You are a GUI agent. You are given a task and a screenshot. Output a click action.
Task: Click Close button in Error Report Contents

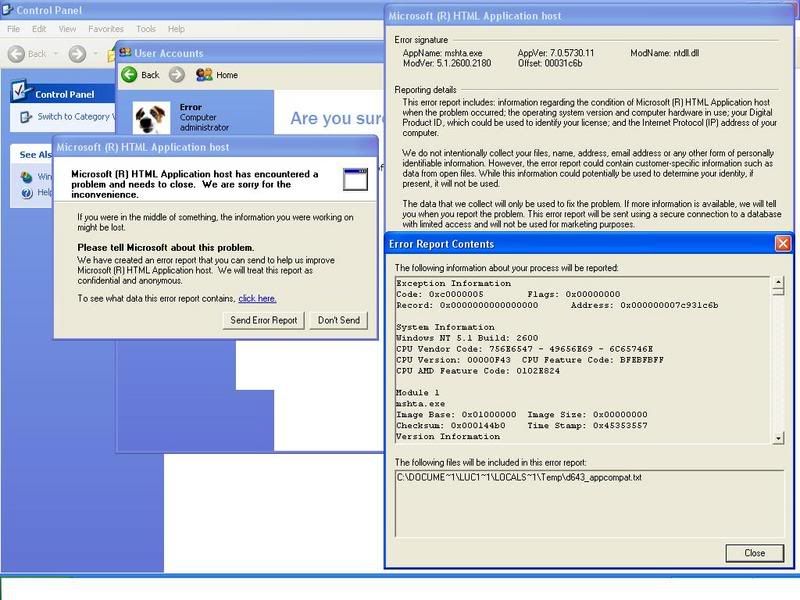(754, 553)
